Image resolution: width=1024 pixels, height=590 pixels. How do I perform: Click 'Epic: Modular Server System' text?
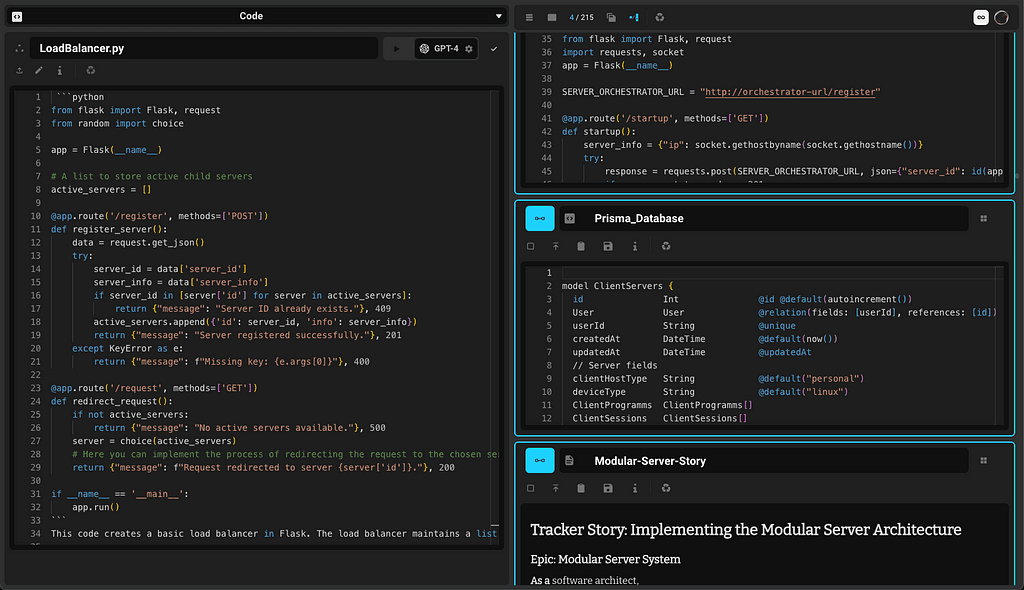tap(605, 559)
